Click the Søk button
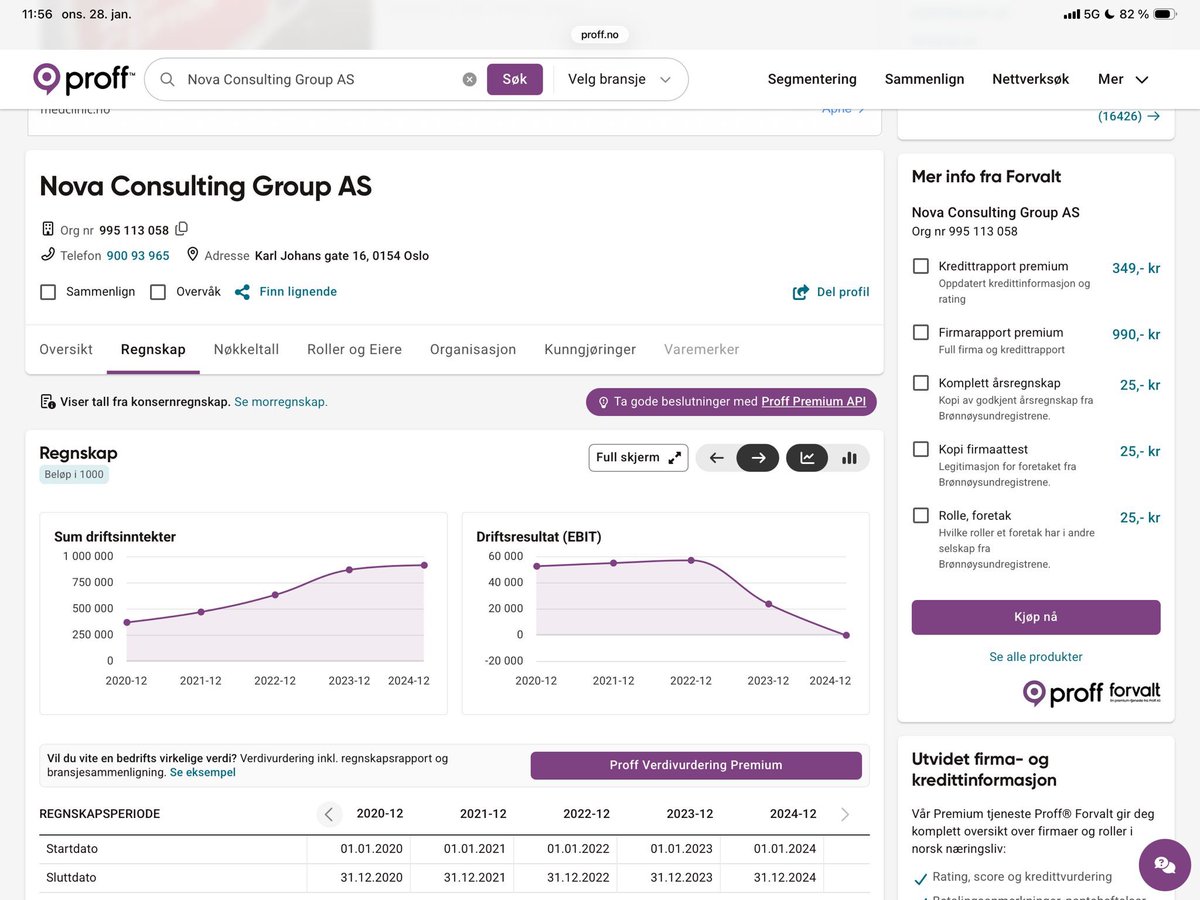Image resolution: width=1200 pixels, height=900 pixels. [x=515, y=79]
